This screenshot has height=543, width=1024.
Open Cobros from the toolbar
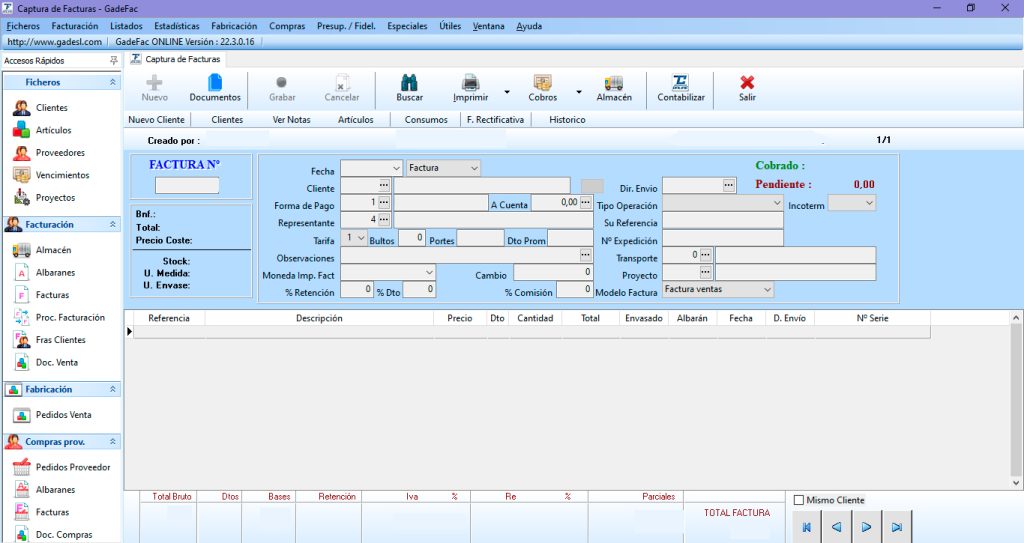click(542, 83)
